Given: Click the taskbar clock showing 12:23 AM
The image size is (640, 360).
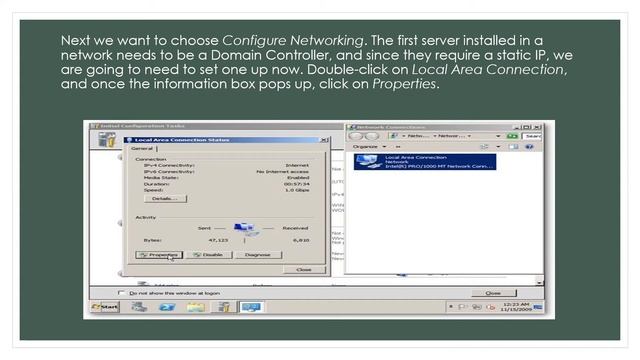Looking at the screenshot, I should 517,307.
